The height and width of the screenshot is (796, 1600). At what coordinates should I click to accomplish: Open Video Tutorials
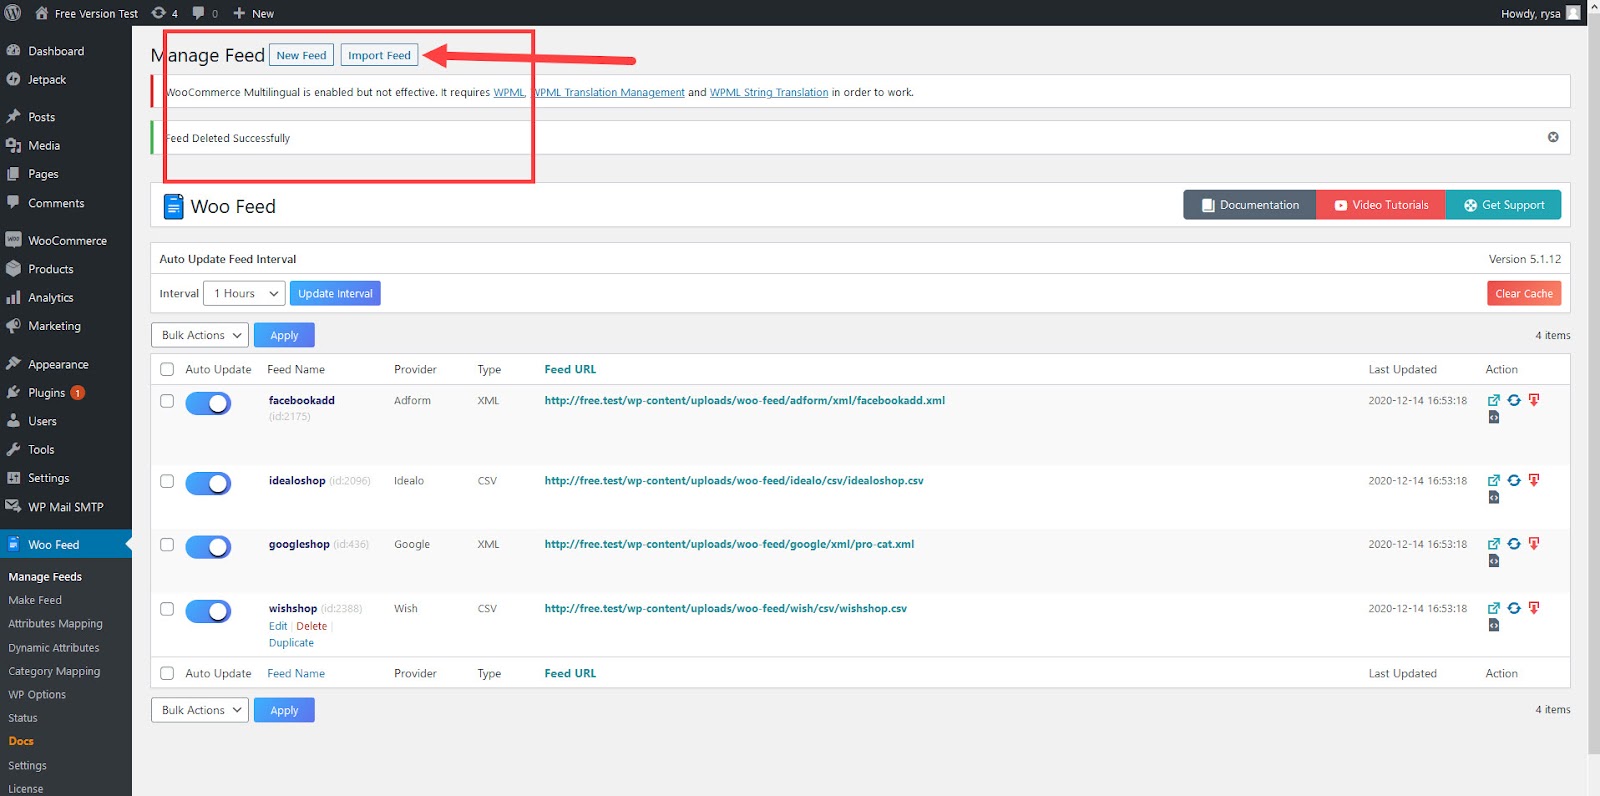pos(1381,205)
